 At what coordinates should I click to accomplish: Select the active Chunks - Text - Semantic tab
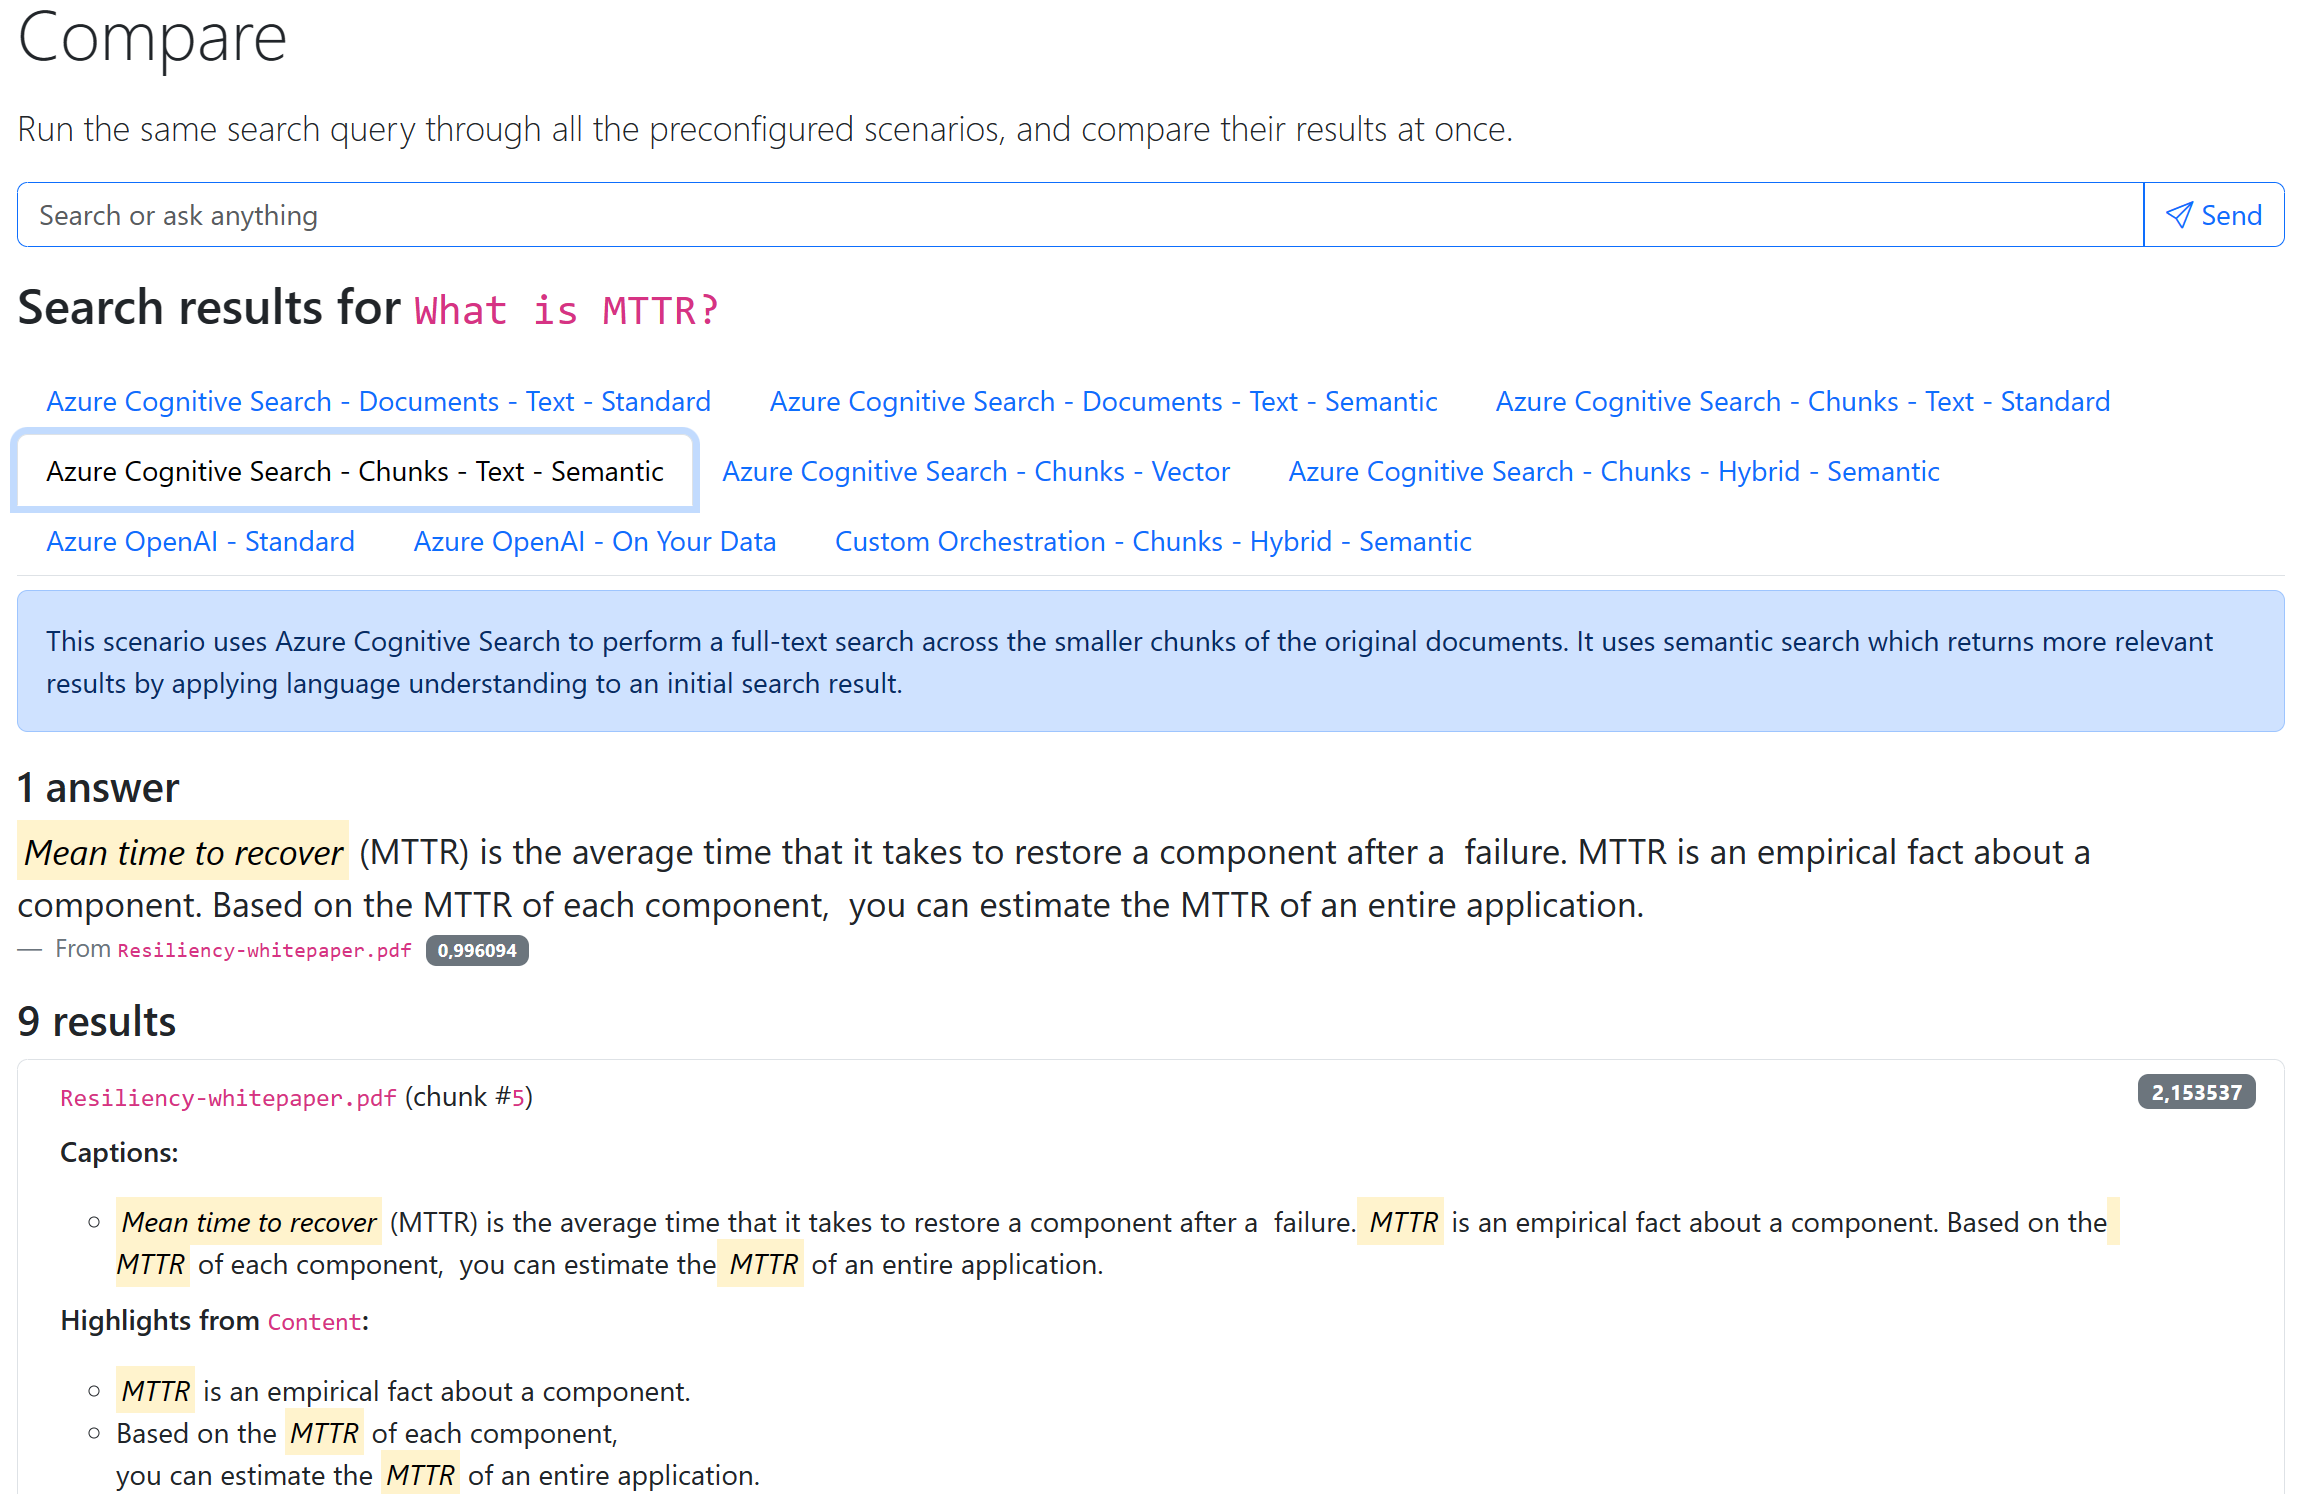pyautogui.click(x=355, y=471)
